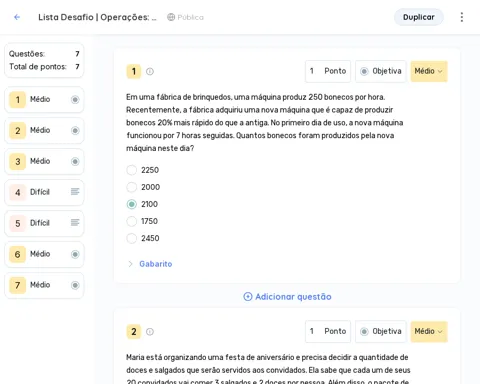Click the info icon next to question 2
480x384 pixels.
click(150, 332)
